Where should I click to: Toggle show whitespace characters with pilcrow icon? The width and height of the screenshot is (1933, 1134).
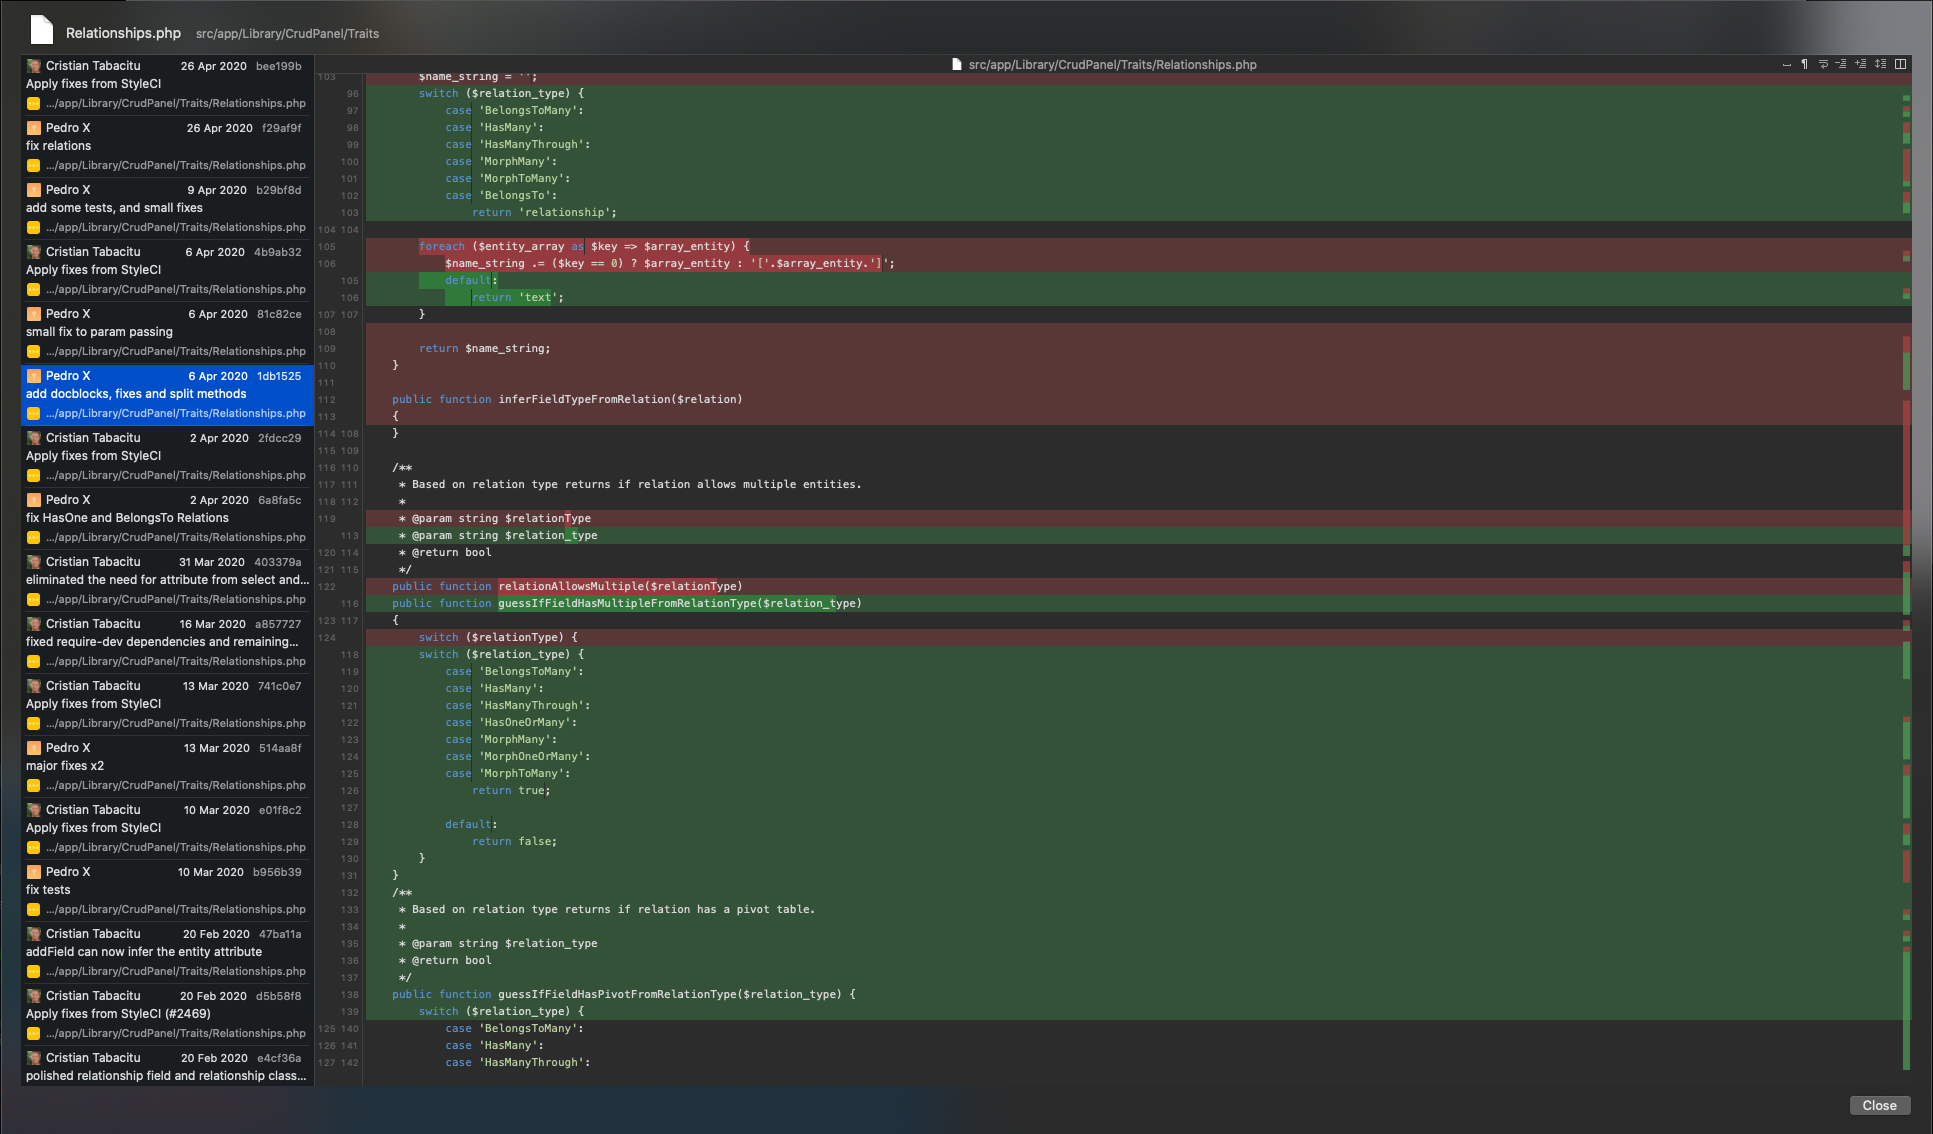(x=1805, y=64)
